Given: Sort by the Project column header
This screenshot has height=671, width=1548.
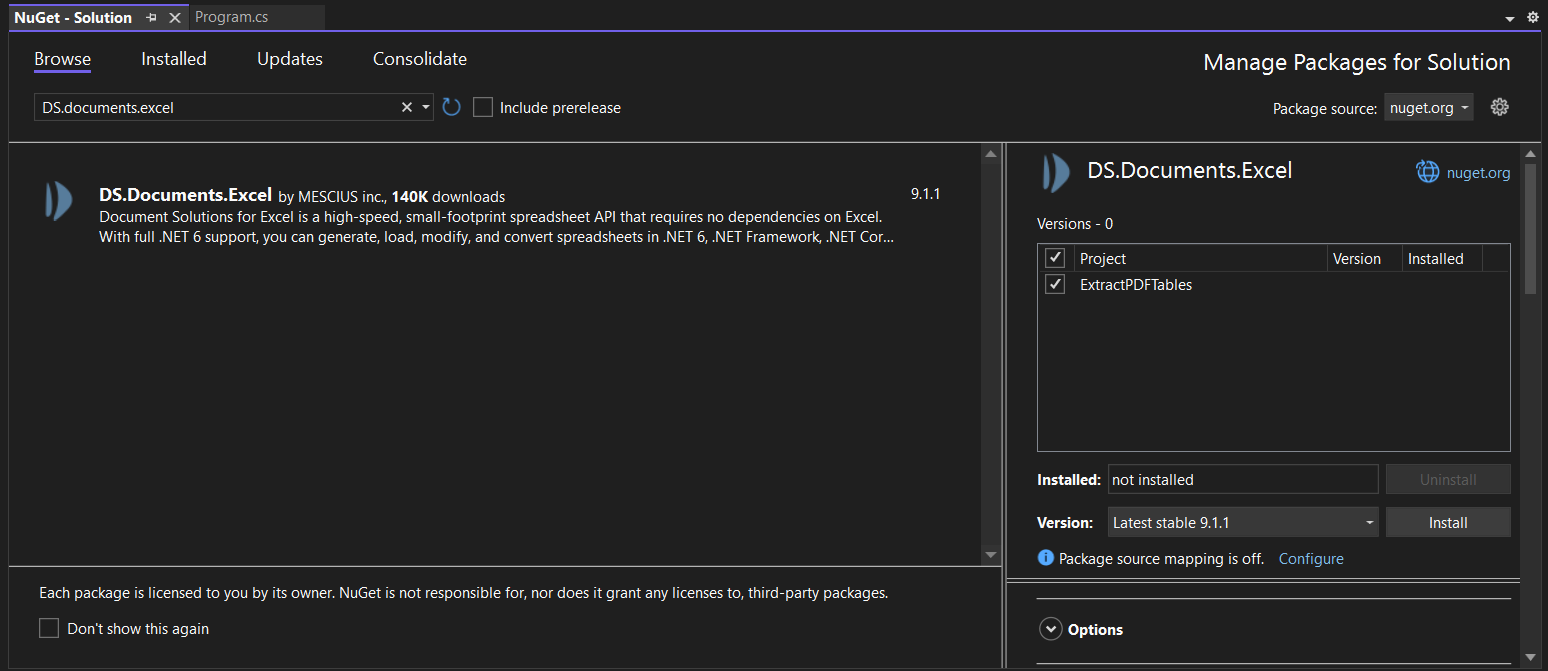Looking at the screenshot, I should pyautogui.click(x=1103, y=258).
